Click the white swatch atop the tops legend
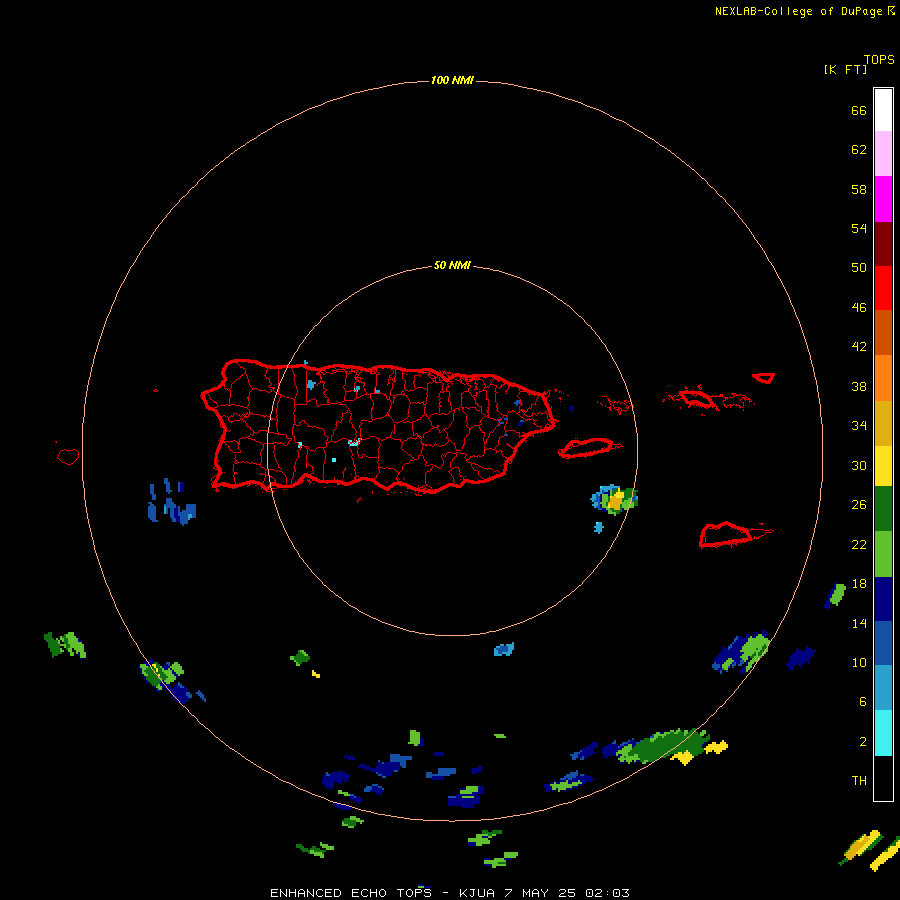The width and height of the screenshot is (900, 900). pos(883,110)
